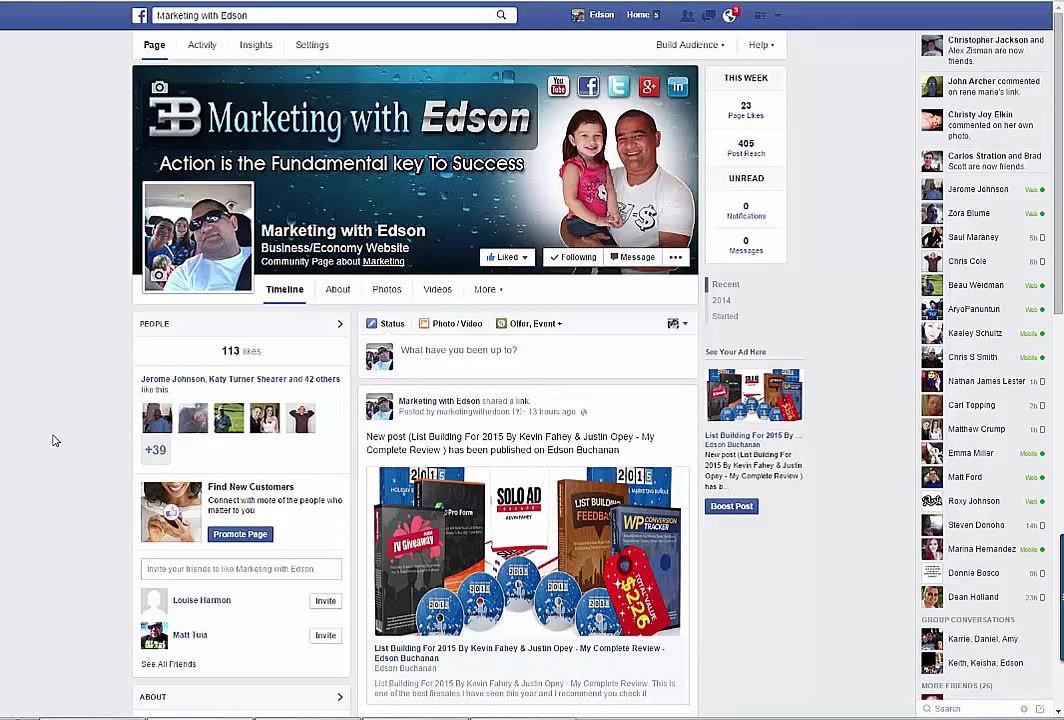Open the Photos tab
Screen dimensions: 1064x720
(387, 289)
